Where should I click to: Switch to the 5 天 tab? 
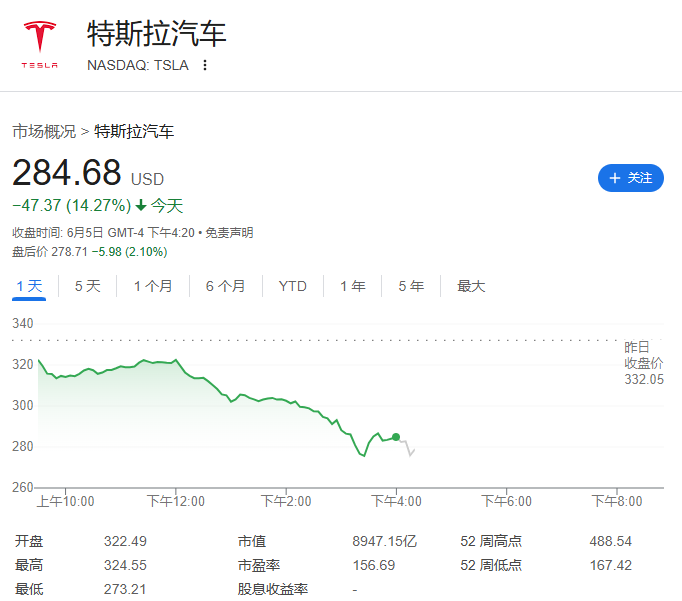click(87, 286)
